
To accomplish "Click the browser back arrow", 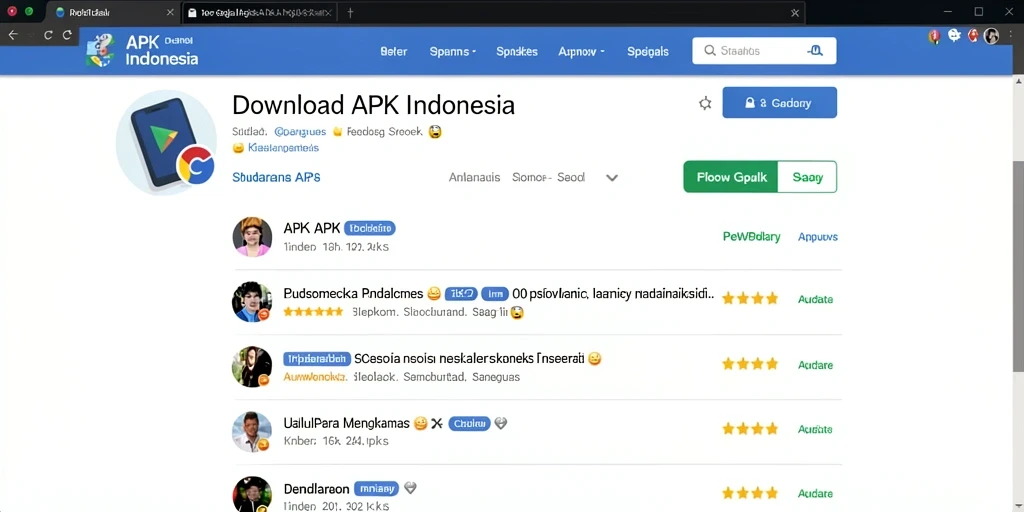I will pos(13,35).
